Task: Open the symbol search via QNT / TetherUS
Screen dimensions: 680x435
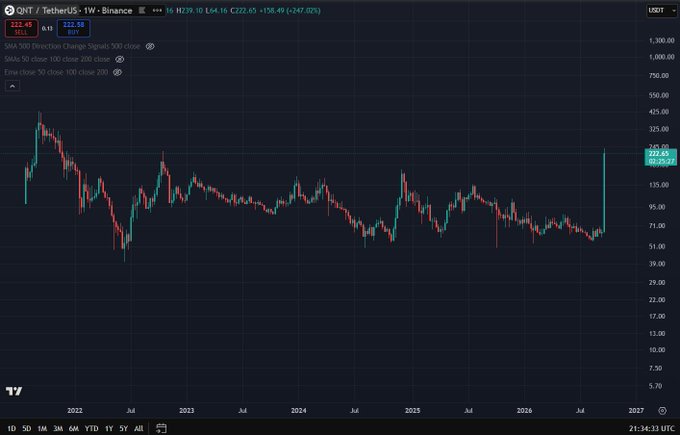Action: 47,10
